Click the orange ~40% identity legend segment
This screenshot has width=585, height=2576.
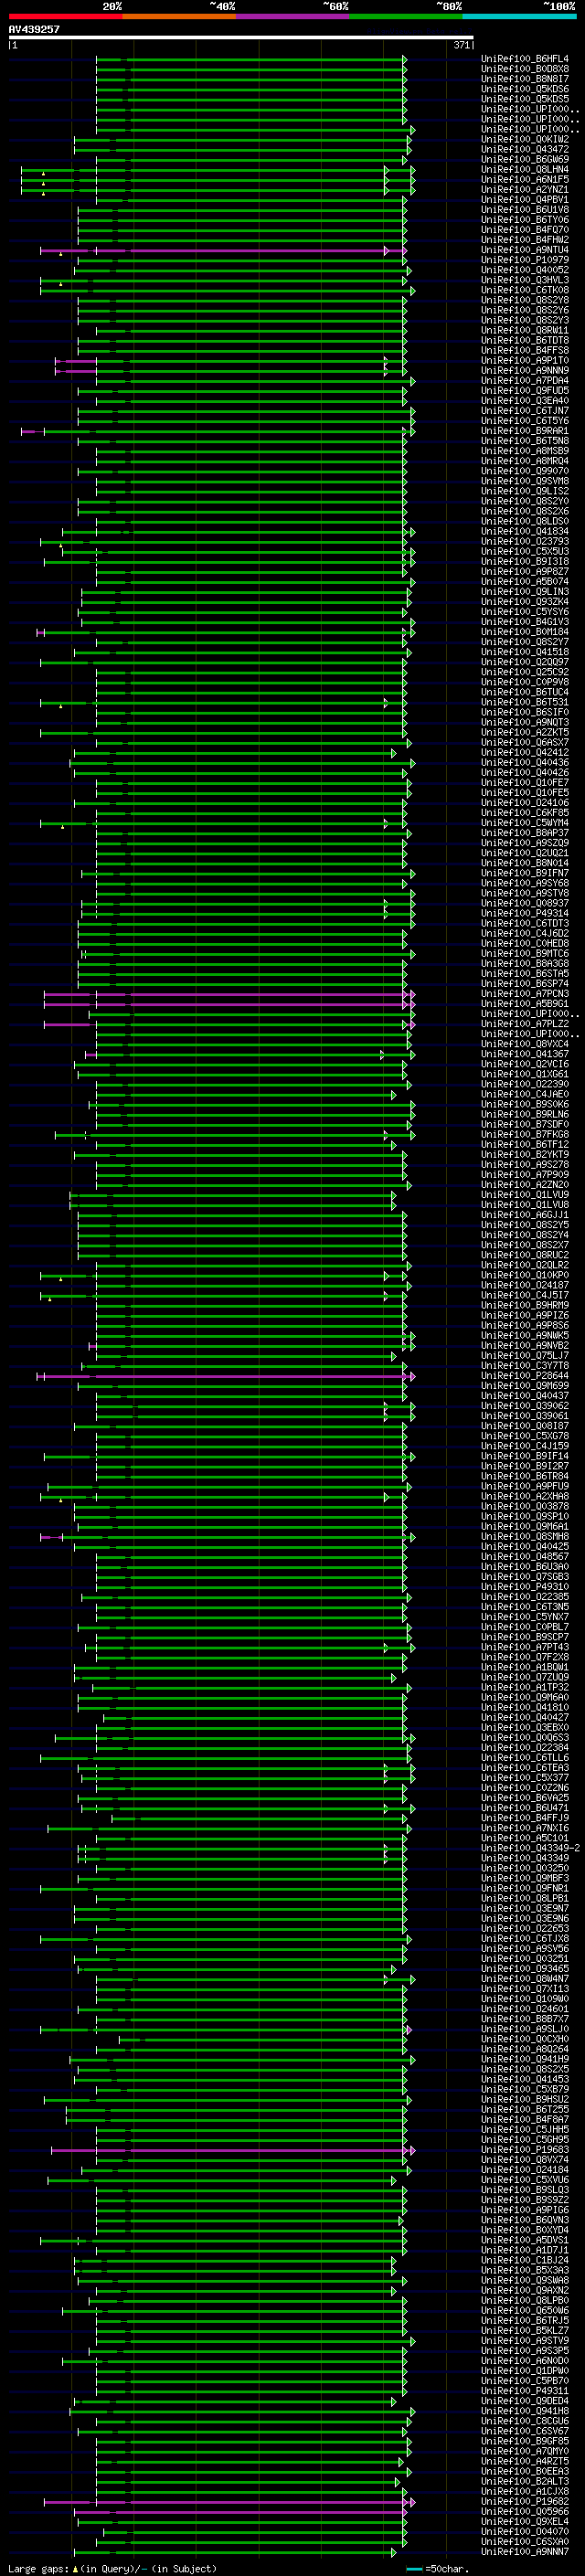click(x=179, y=16)
